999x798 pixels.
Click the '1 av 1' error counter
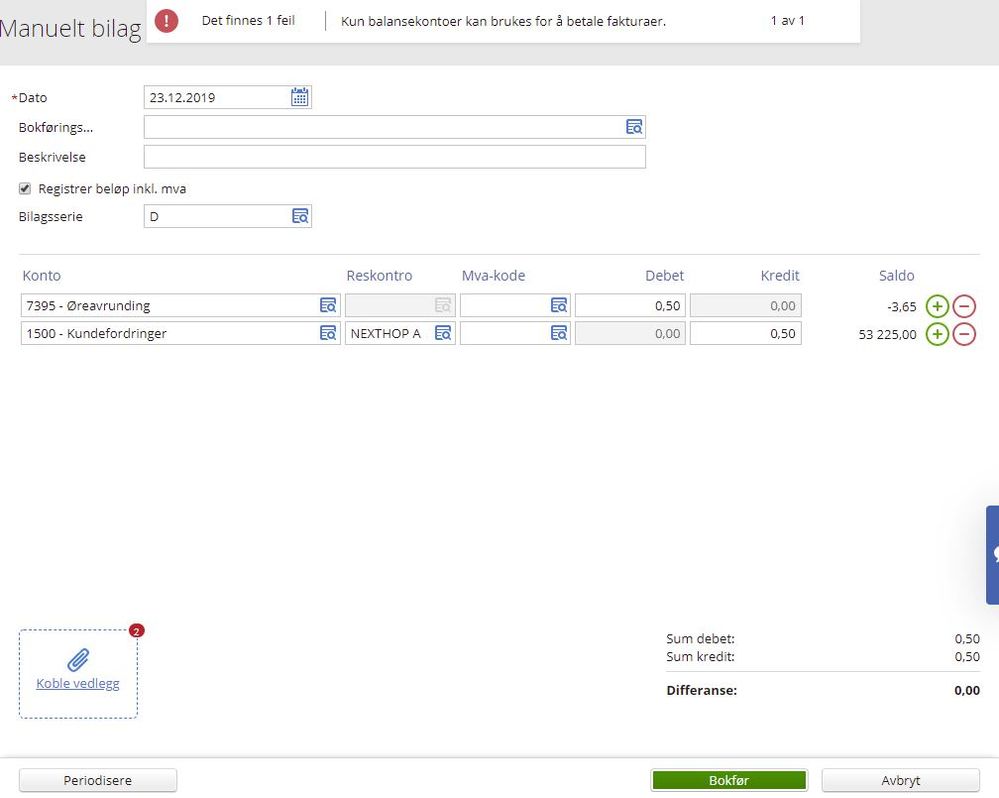coord(787,20)
